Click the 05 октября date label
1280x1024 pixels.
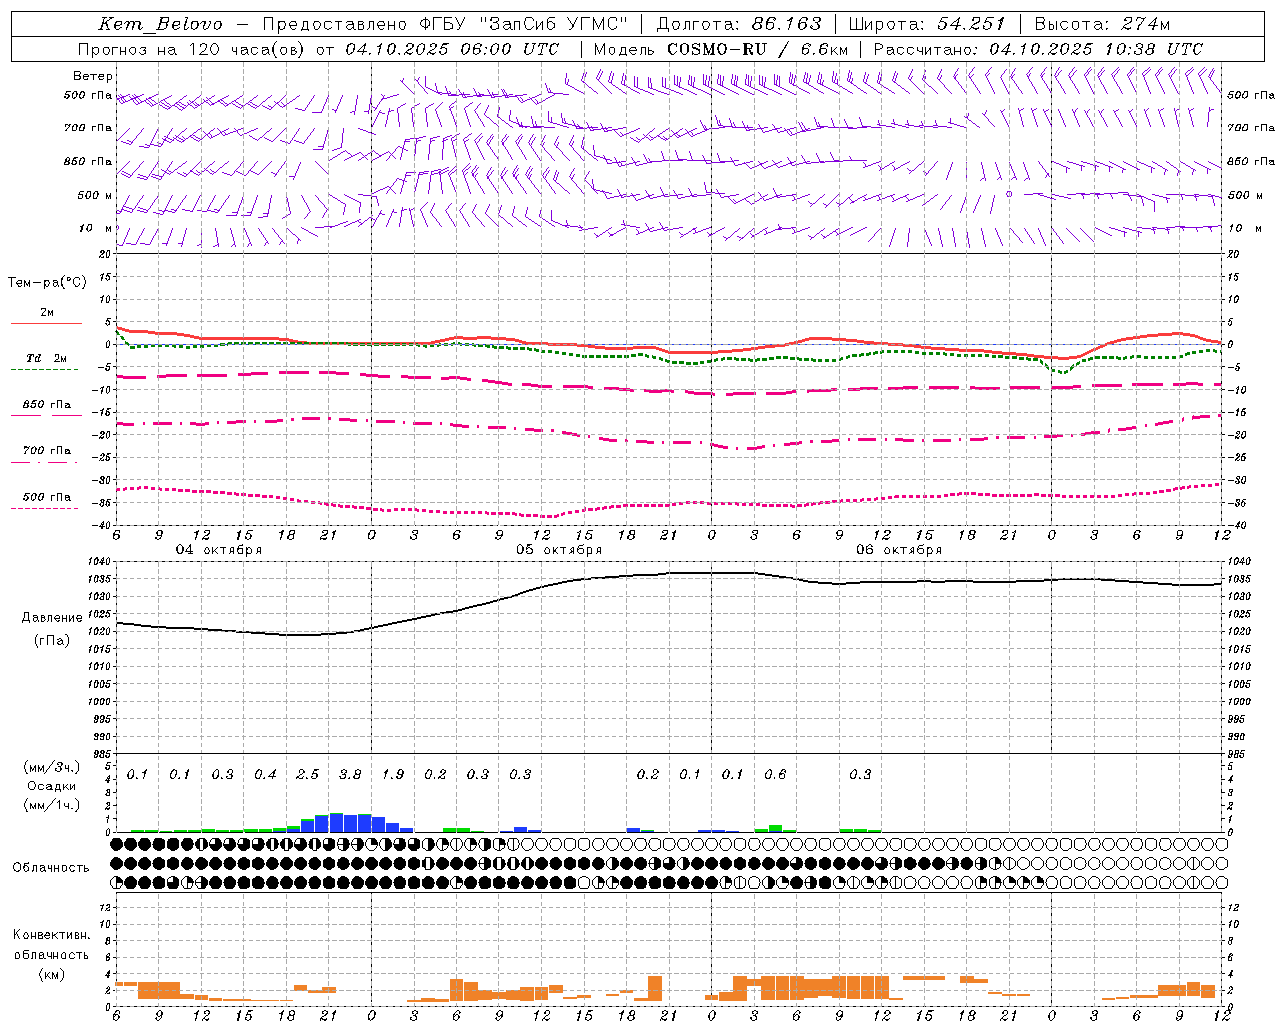coord(559,550)
